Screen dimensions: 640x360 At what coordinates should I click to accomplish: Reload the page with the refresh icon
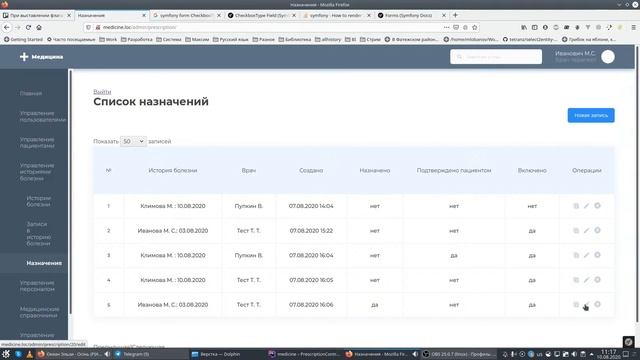tap(28, 27)
